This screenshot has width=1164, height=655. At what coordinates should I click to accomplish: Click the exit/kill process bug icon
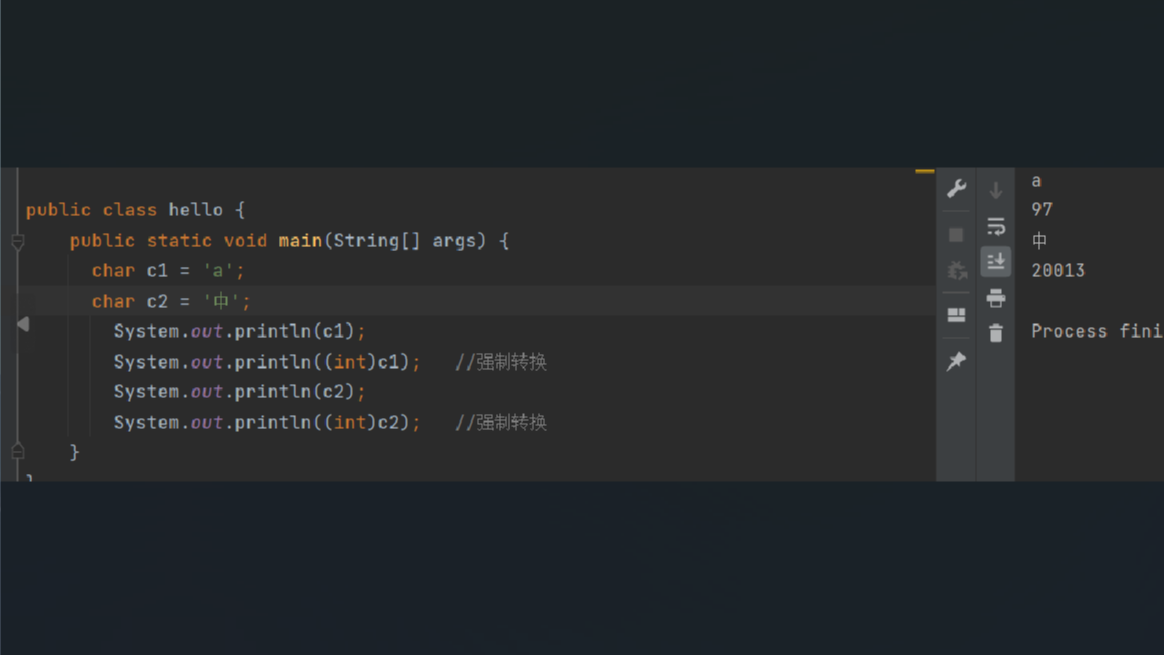(957, 271)
